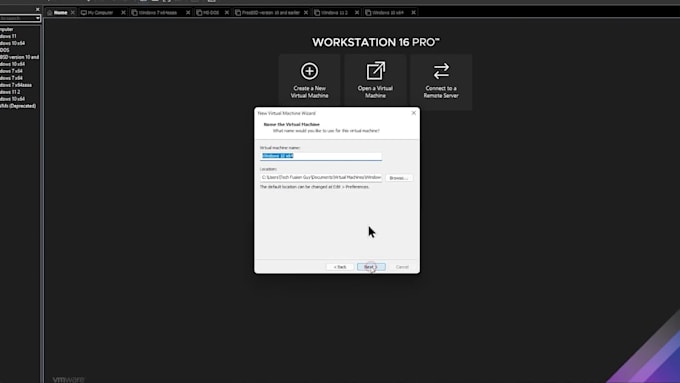Click the Virtual machine name field
The height and width of the screenshot is (383, 680).
[321, 156]
